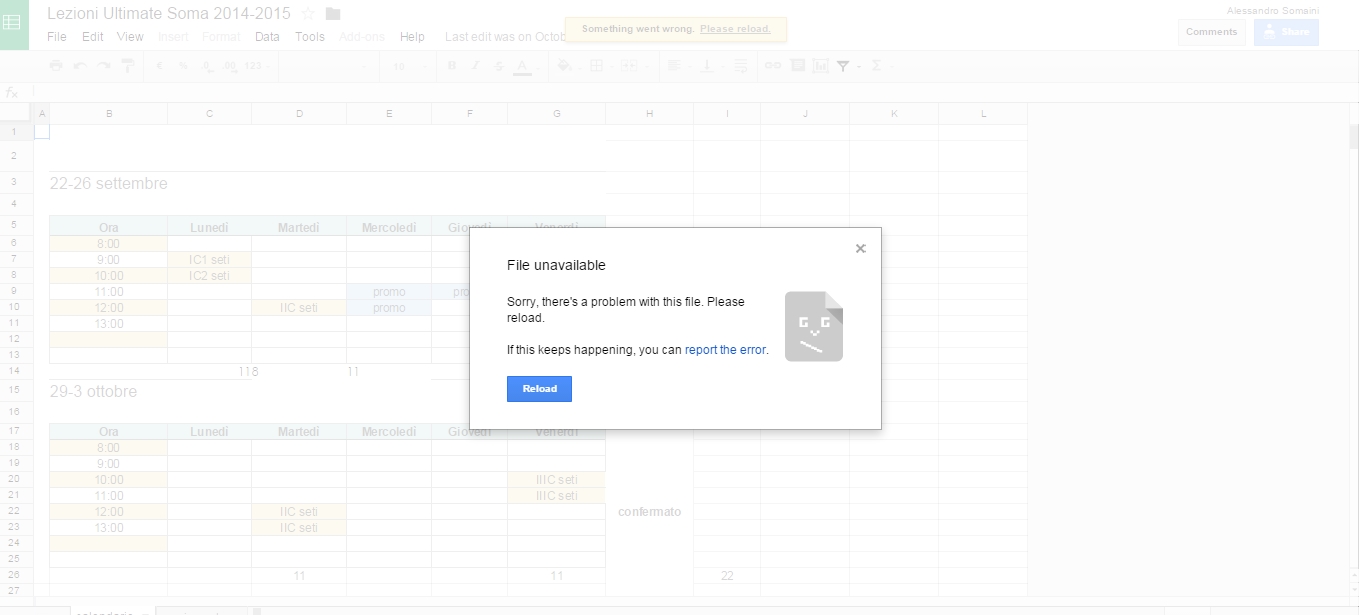This screenshot has width=1362, height=615.
Task: Click the Please reload link in banner
Action: tap(735, 29)
